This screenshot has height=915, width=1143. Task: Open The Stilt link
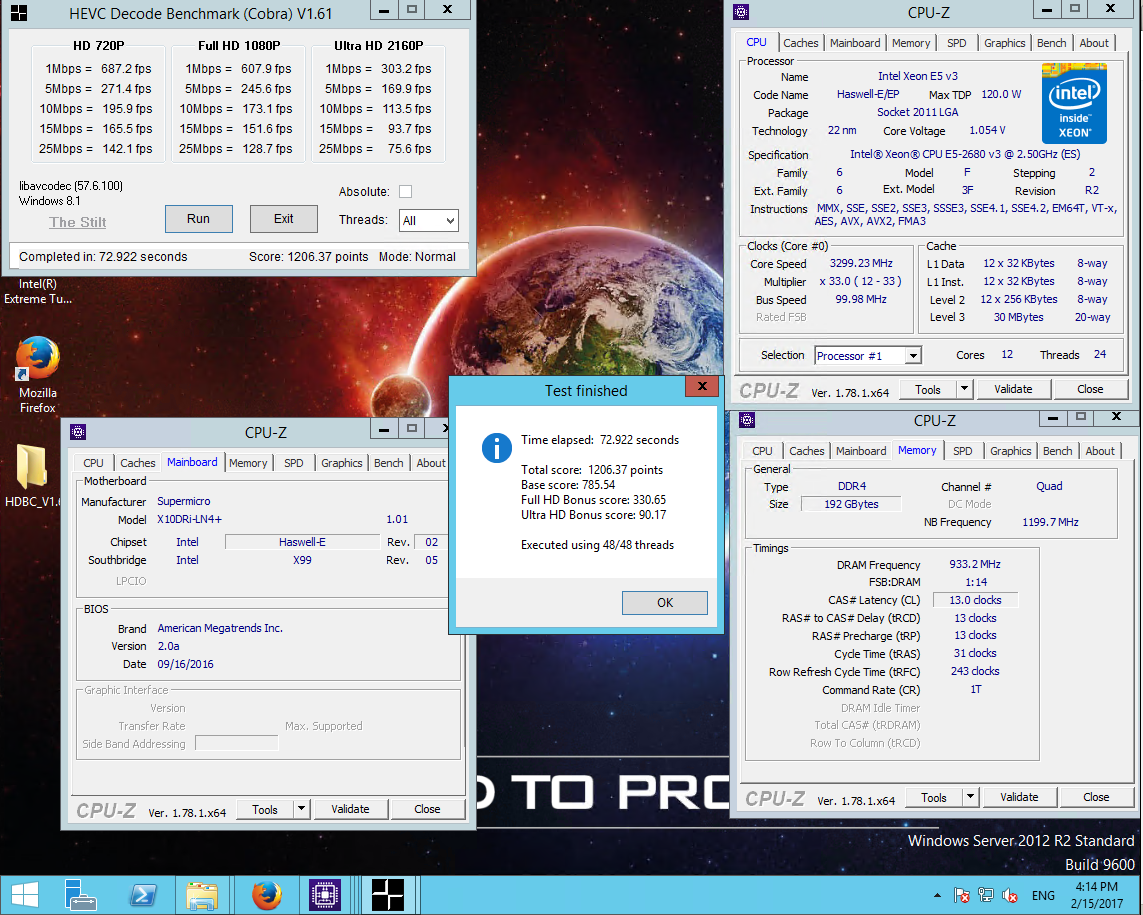(x=77, y=222)
